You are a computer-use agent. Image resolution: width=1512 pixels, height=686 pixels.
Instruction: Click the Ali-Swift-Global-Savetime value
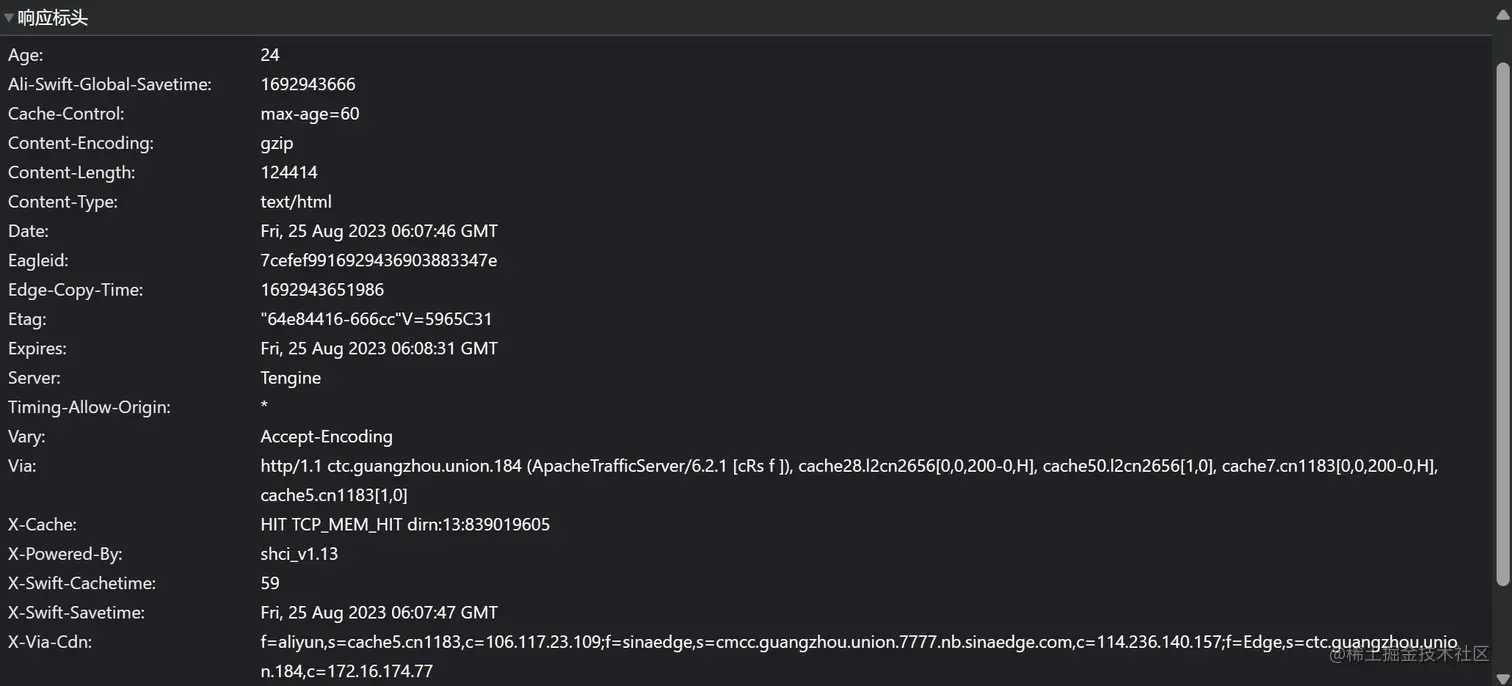pyautogui.click(x=308, y=84)
